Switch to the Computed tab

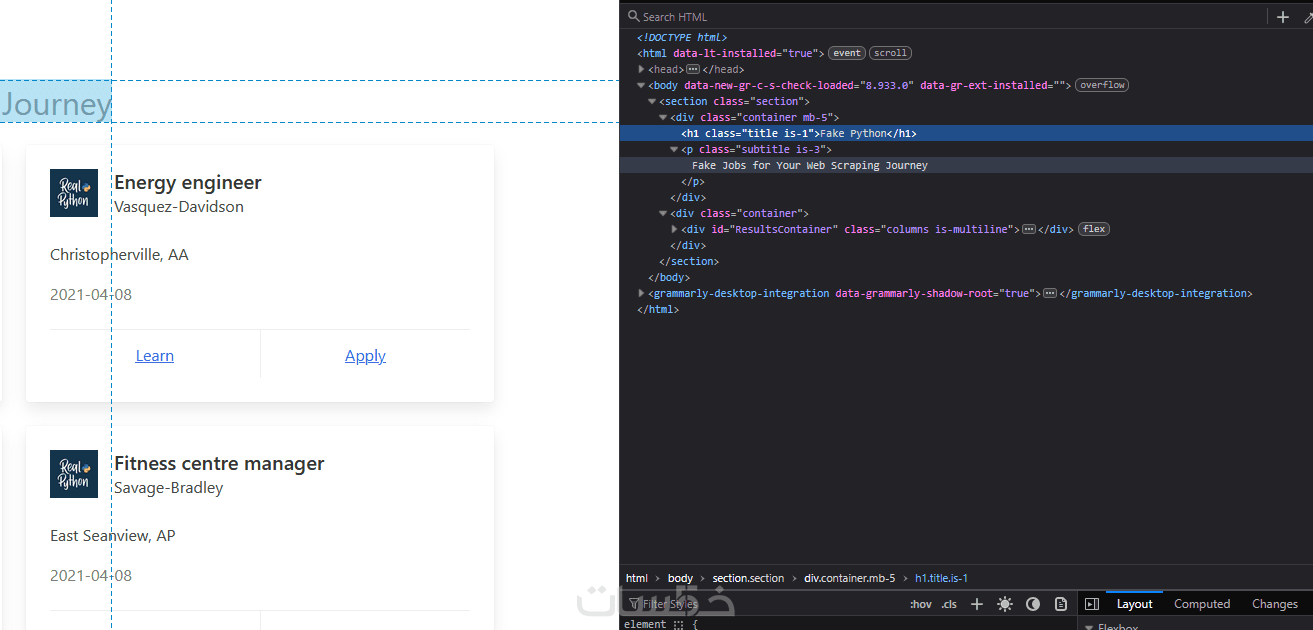pyautogui.click(x=1202, y=604)
